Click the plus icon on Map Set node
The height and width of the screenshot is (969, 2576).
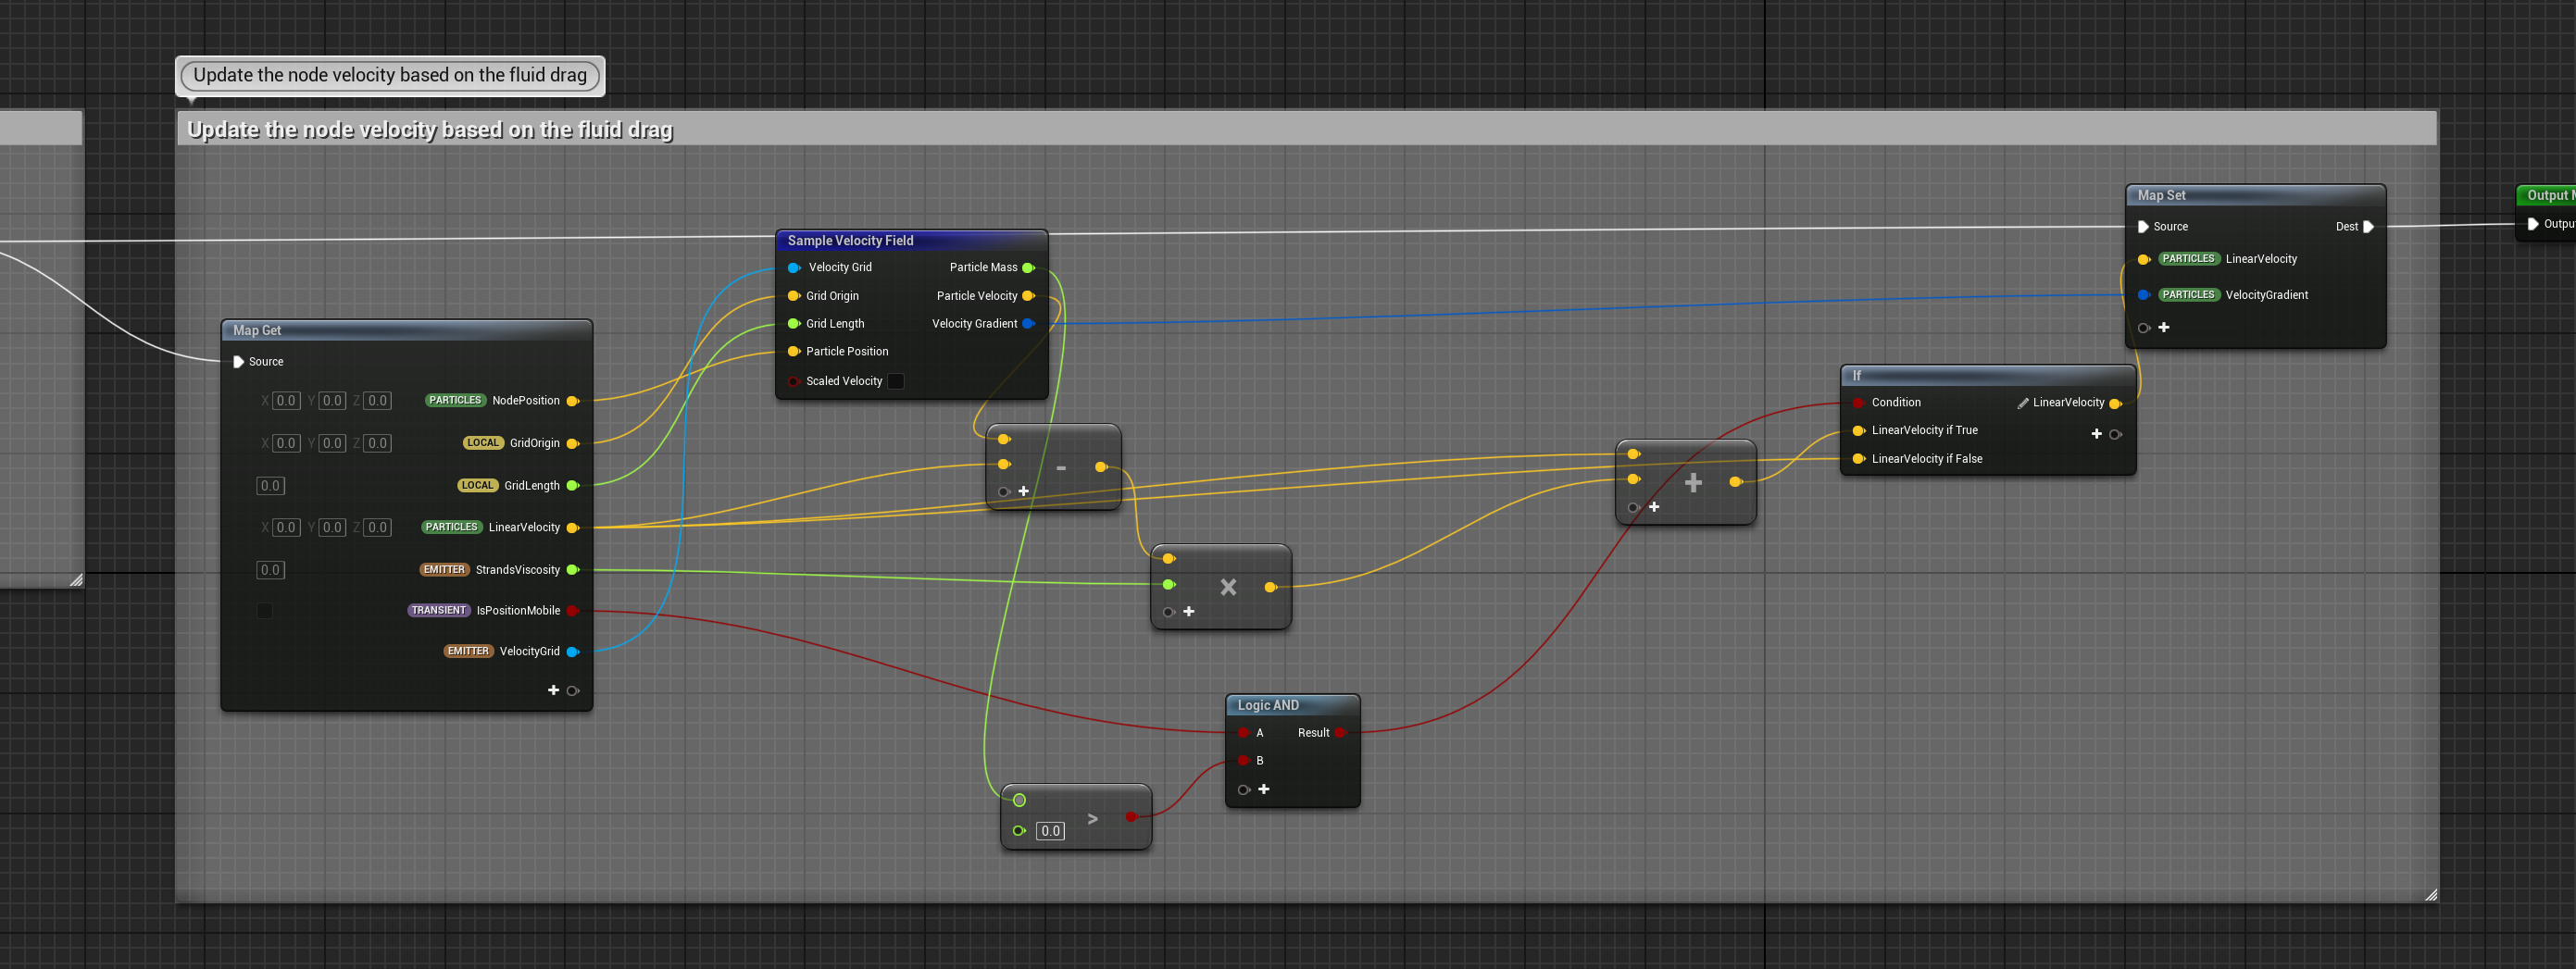(2163, 327)
